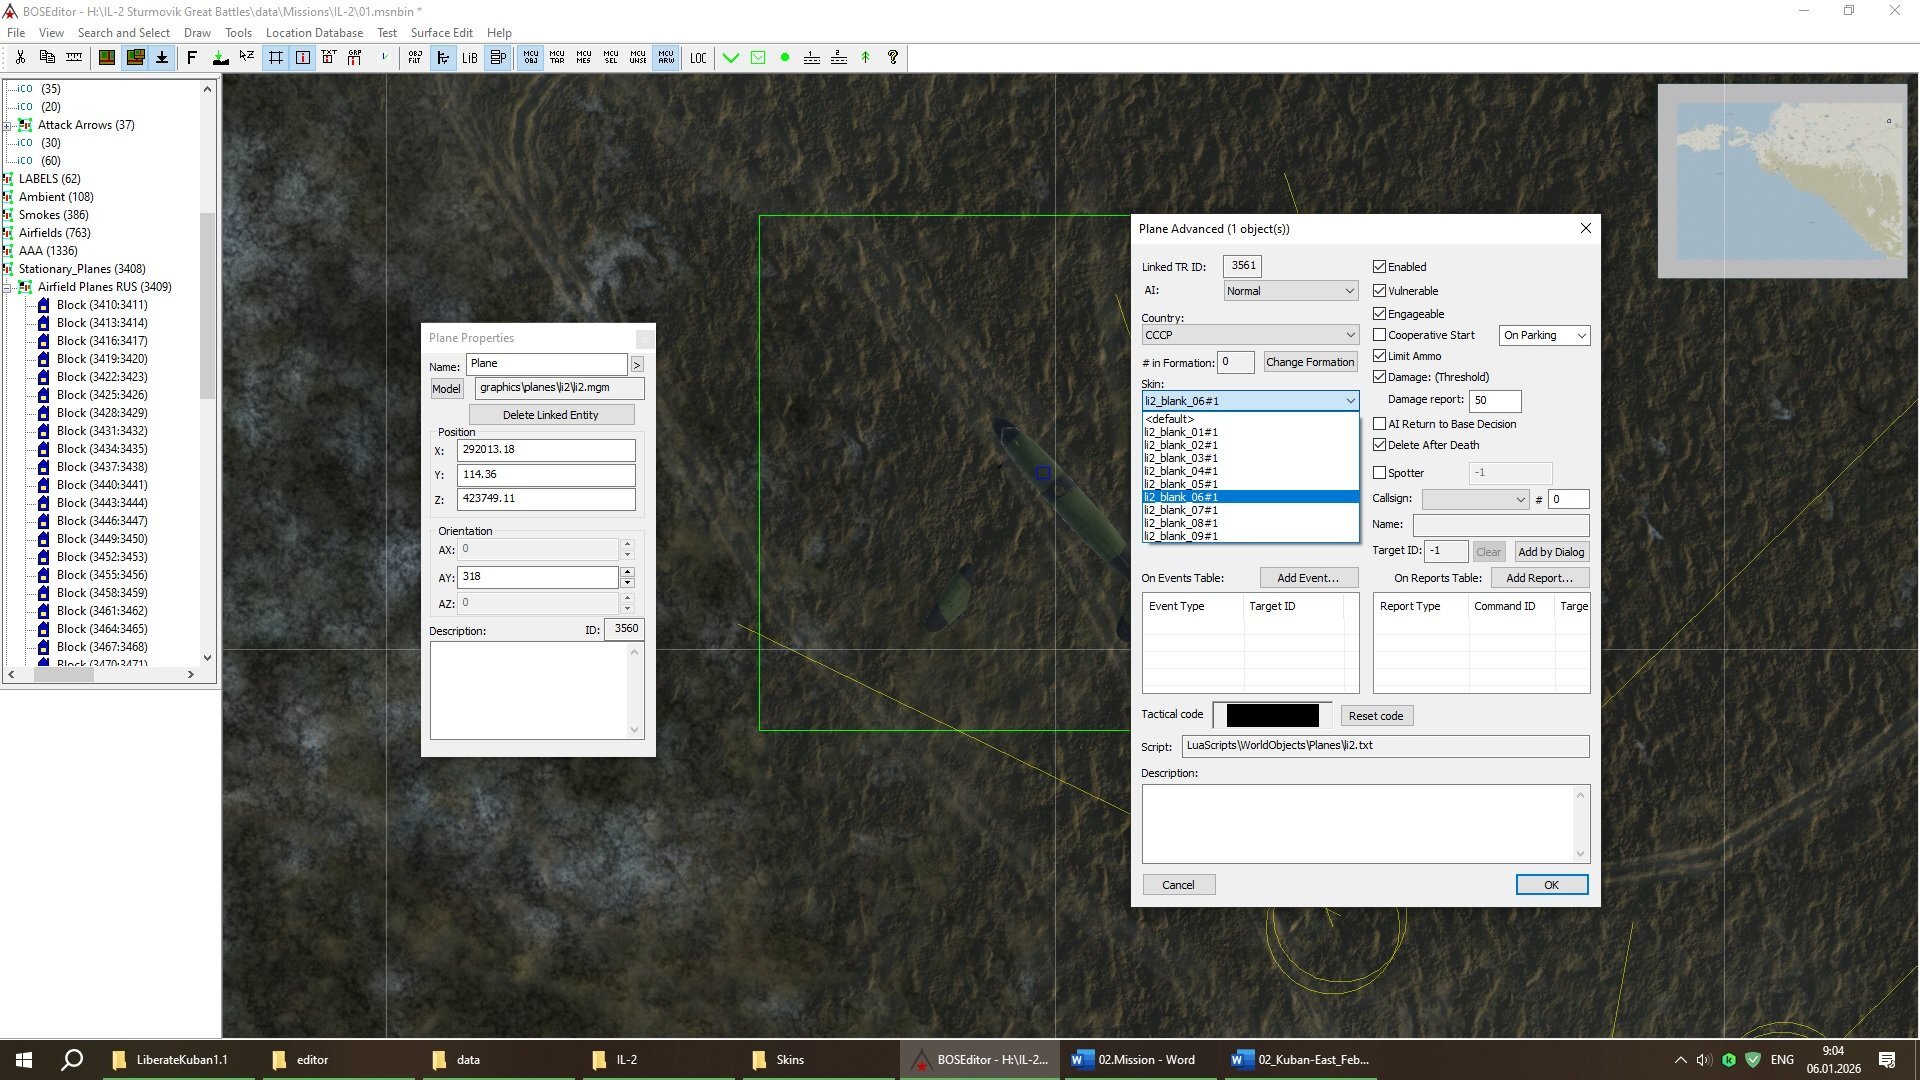Select li2_blank_03#1 from skin list

pyautogui.click(x=1181, y=458)
